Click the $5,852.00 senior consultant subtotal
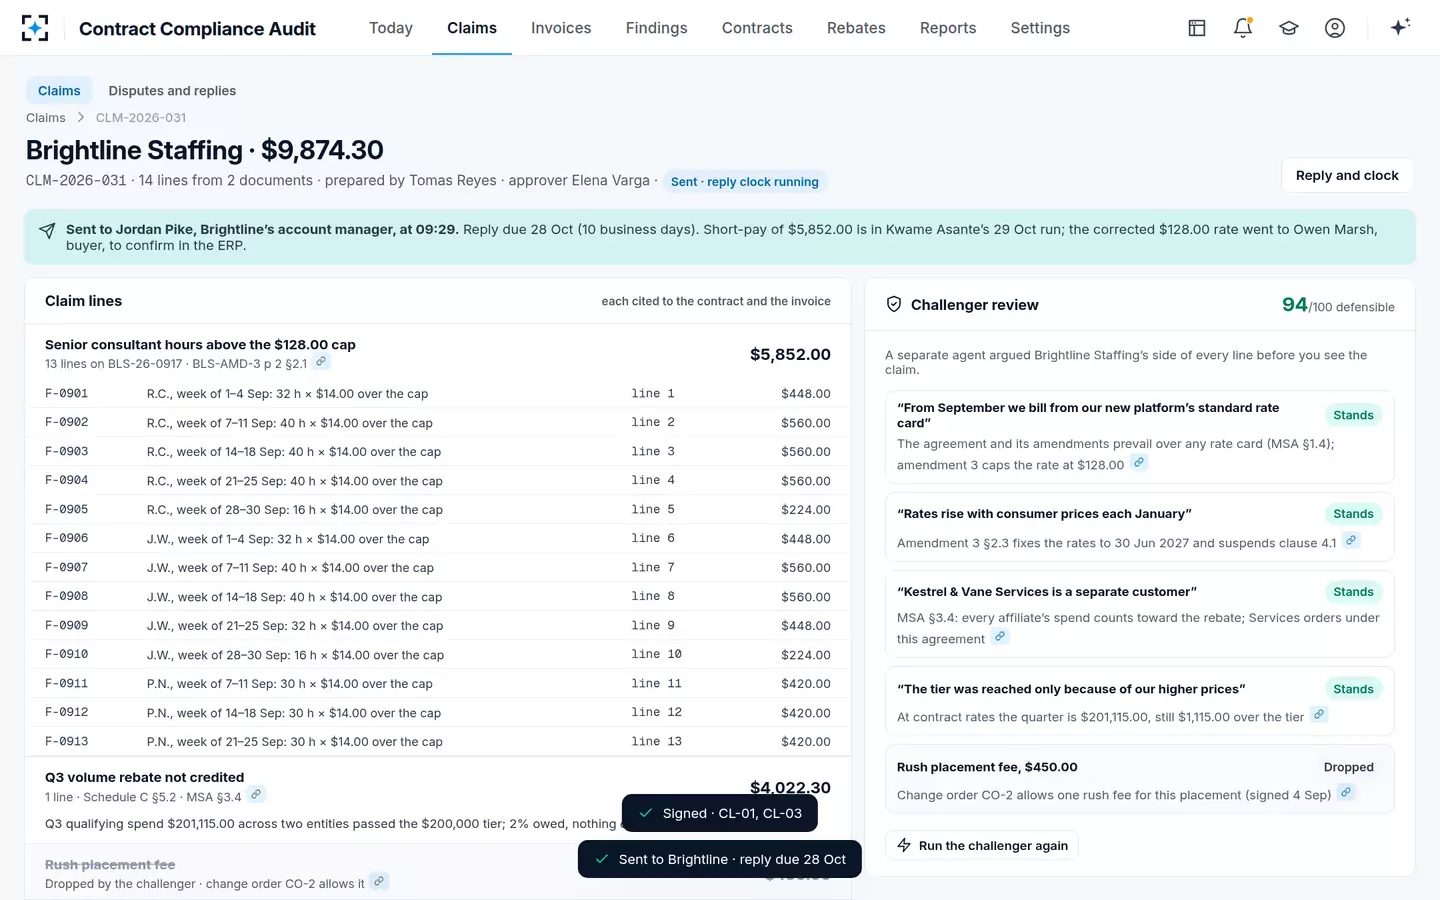The image size is (1440, 900). click(x=790, y=354)
